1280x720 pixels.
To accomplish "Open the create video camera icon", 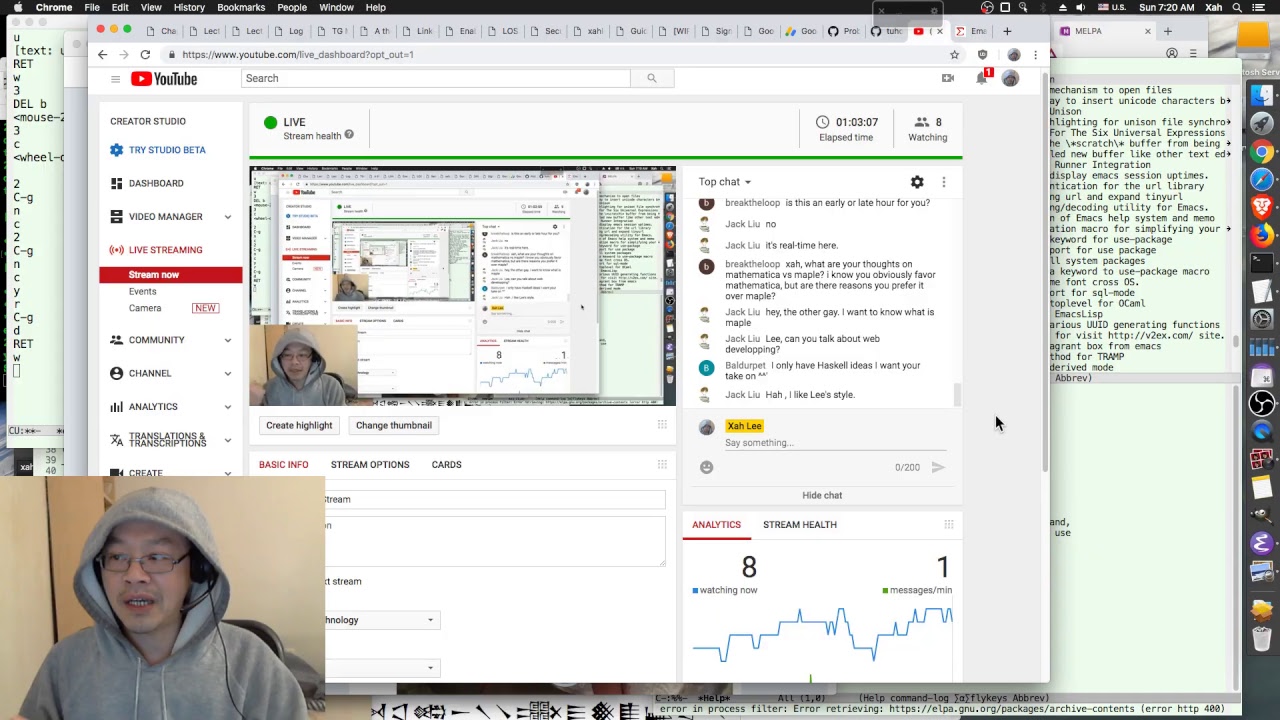I will pyautogui.click(x=948, y=78).
